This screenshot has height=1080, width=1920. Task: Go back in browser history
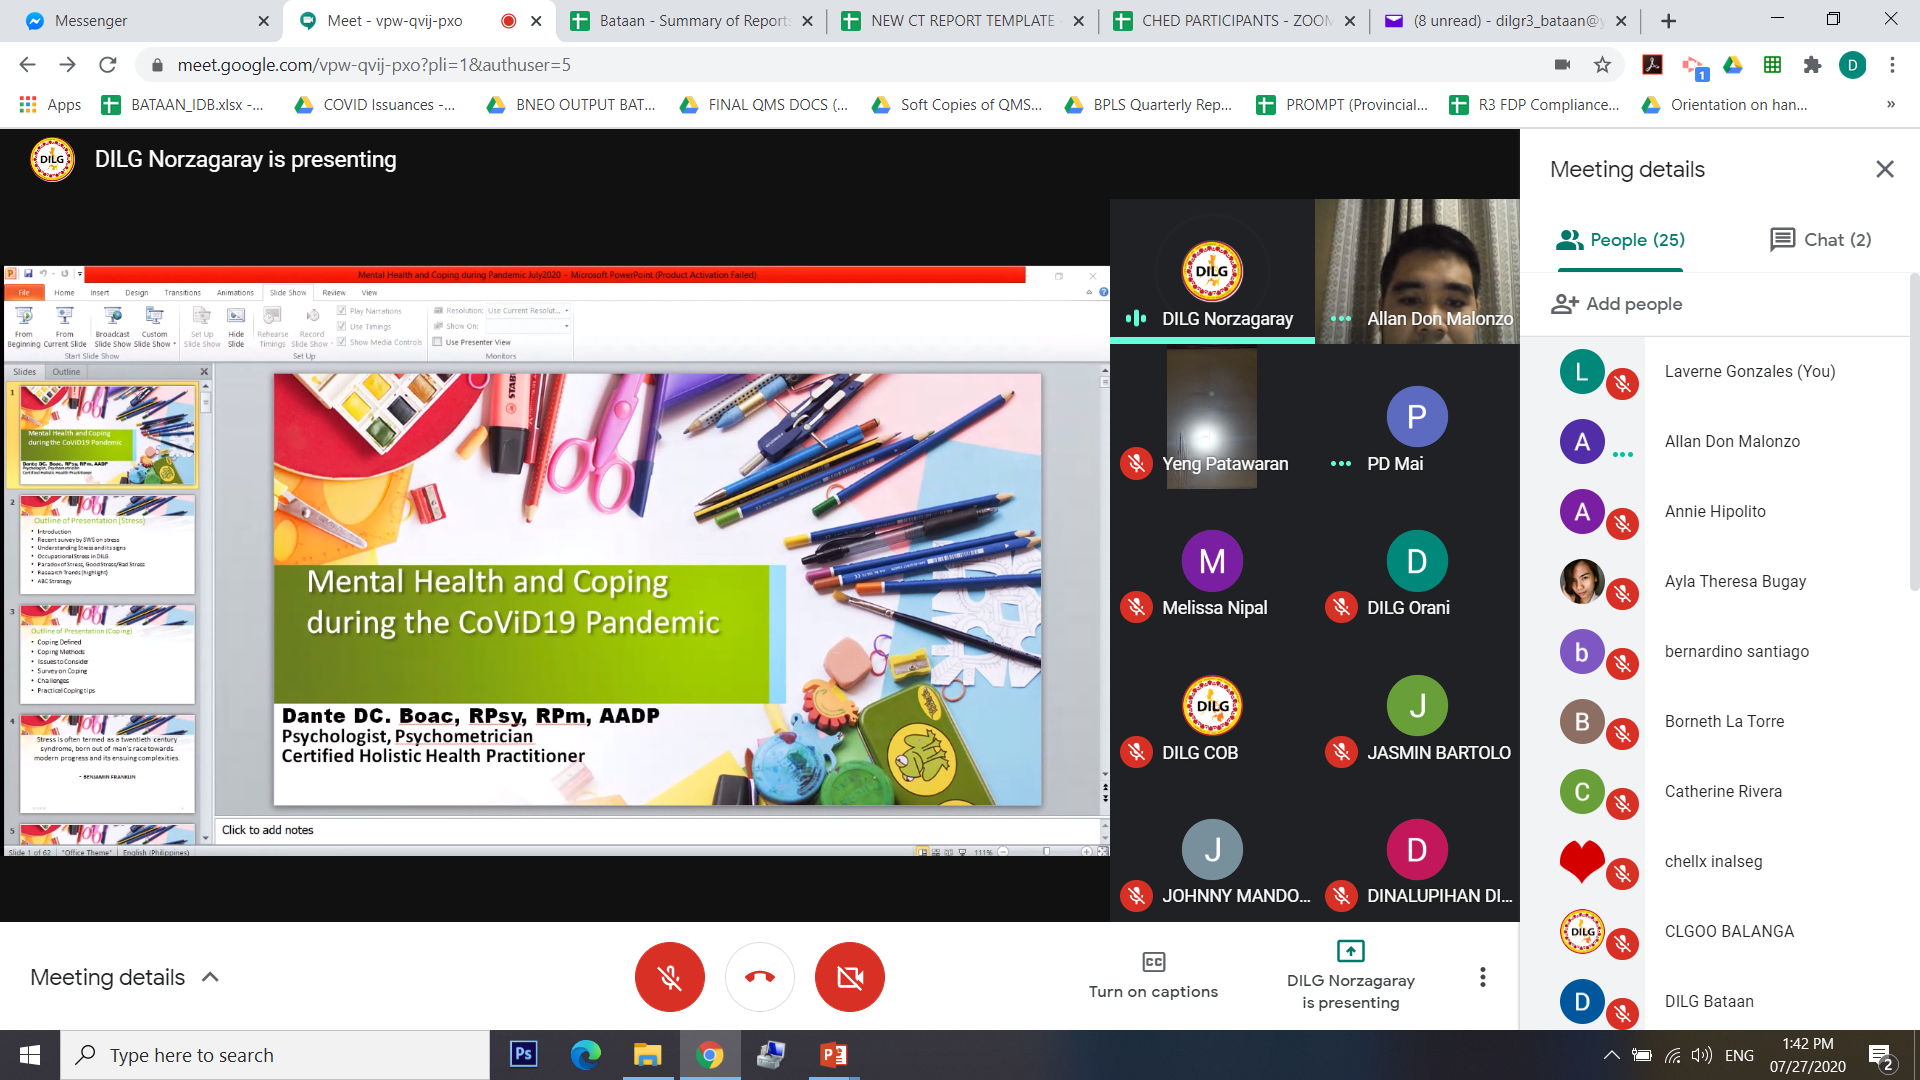coord(27,65)
